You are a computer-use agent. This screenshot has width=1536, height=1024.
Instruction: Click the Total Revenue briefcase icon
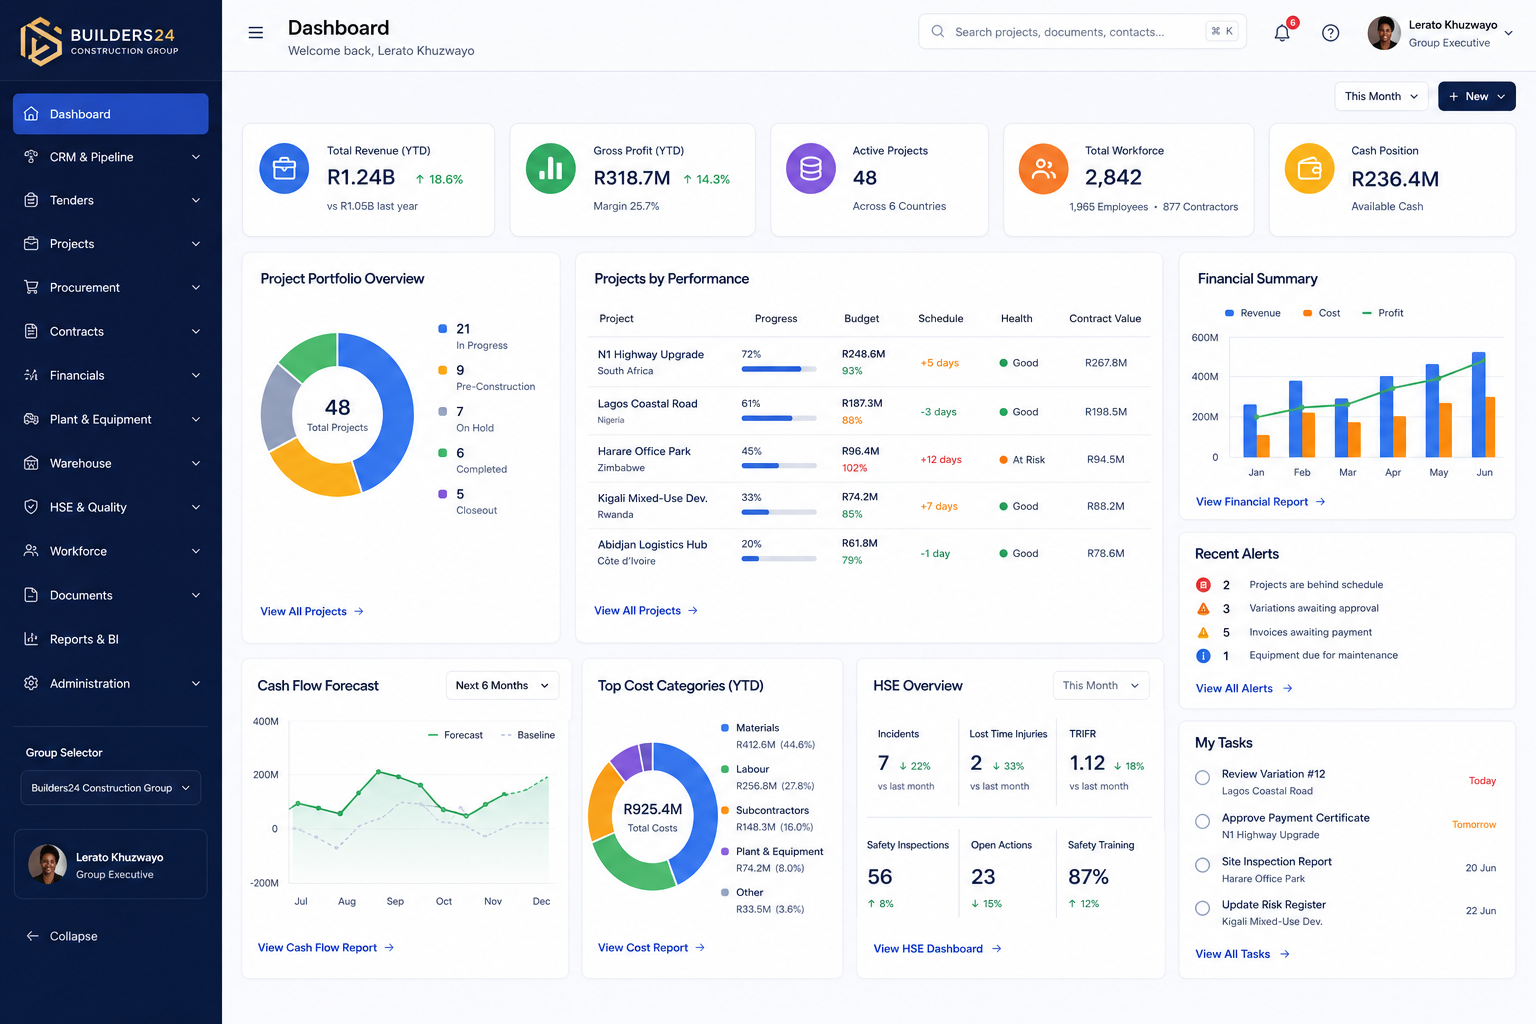pyautogui.click(x=284, y=168)
